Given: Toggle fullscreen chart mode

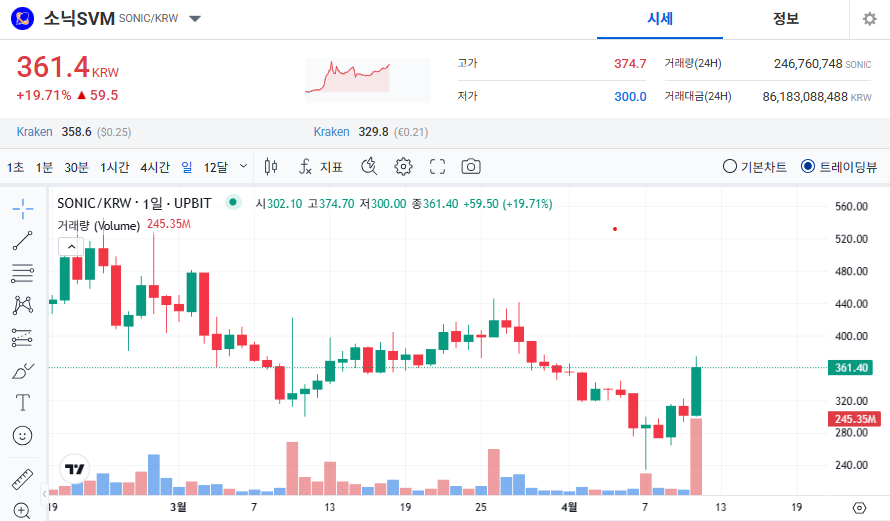Looking at the screenshot, I should coord(437,167).
